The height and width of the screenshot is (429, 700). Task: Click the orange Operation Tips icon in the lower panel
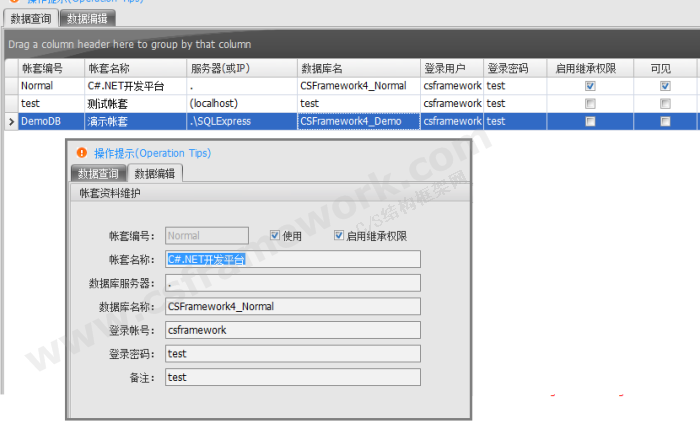click(x=81, y=153)
